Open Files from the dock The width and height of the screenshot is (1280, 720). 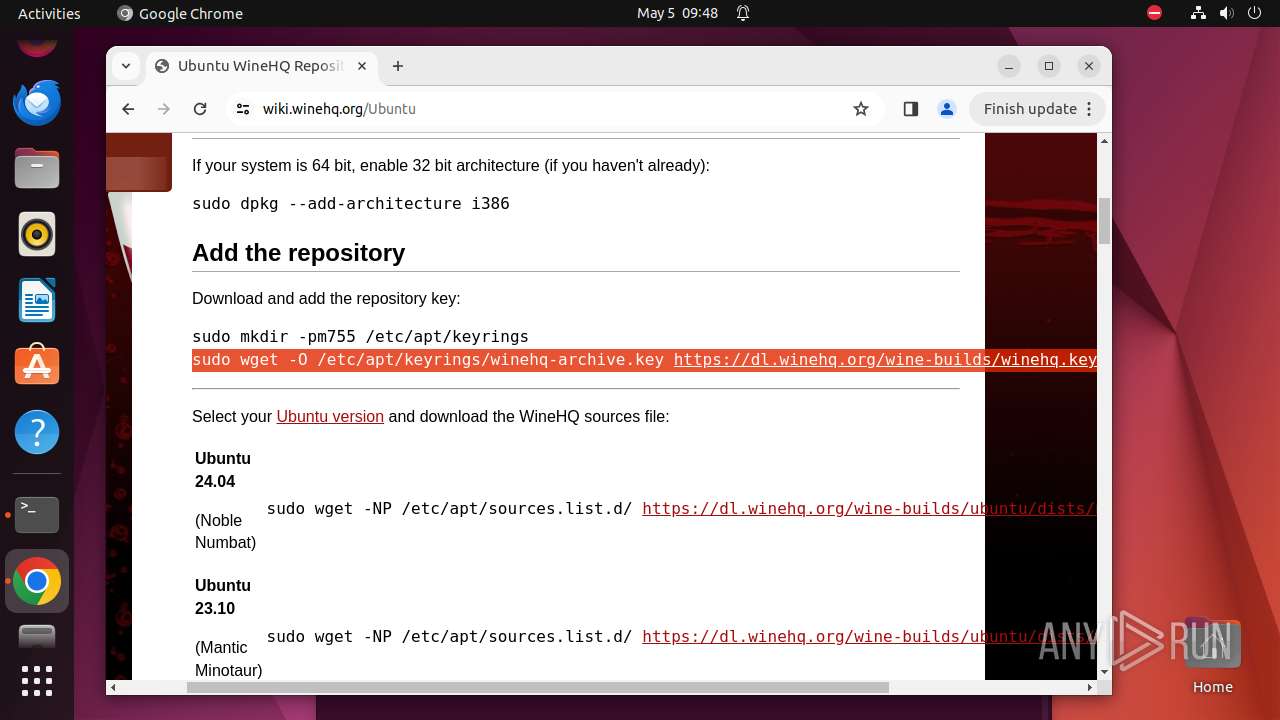click(x=37, y=168)
